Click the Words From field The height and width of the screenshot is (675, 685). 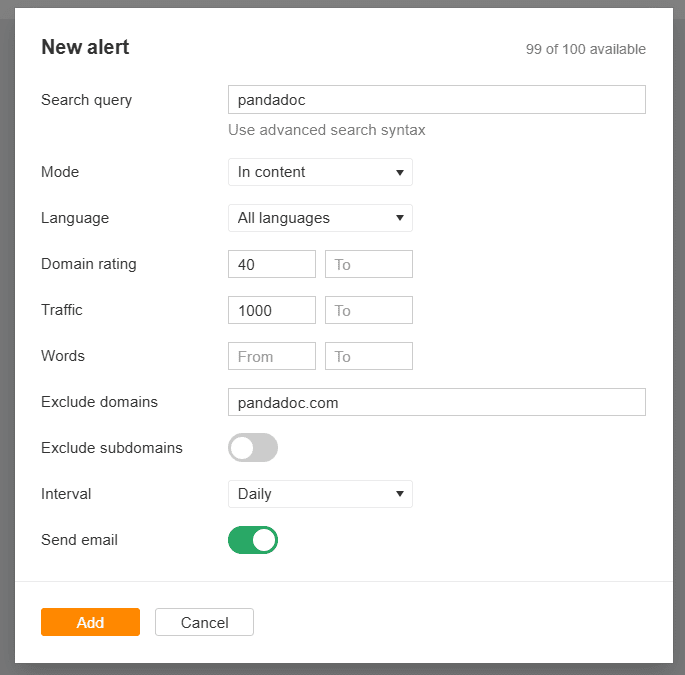272,356
